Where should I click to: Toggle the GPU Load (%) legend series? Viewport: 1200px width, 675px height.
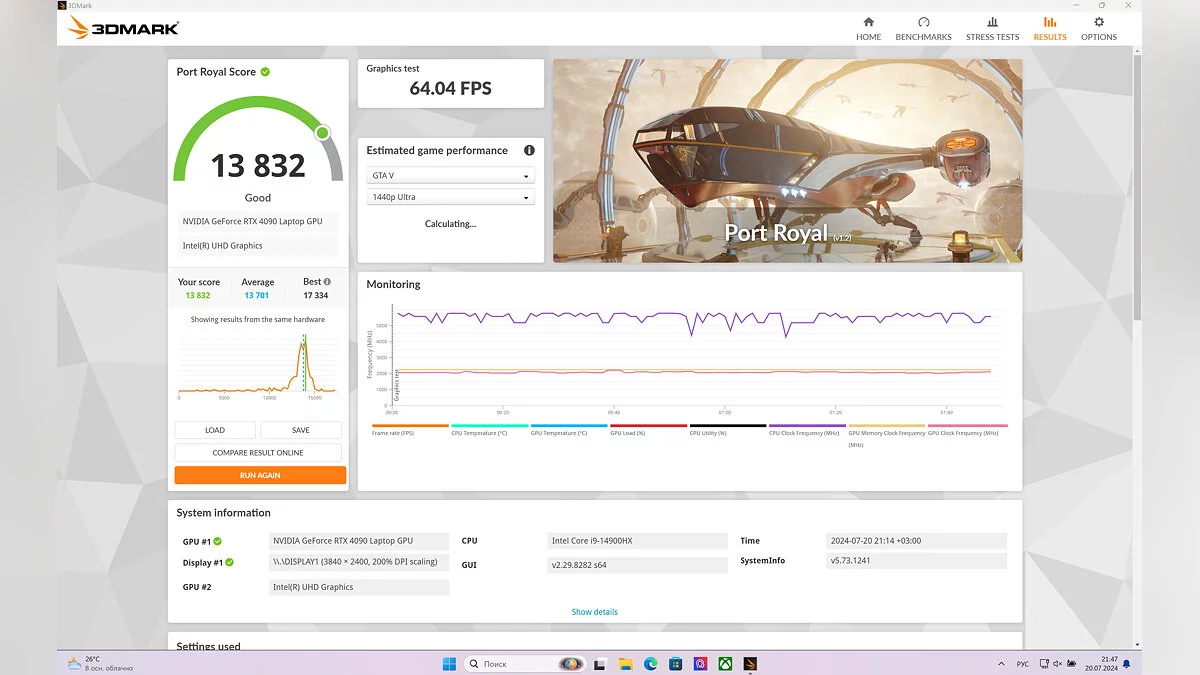(x=648, y=426)
